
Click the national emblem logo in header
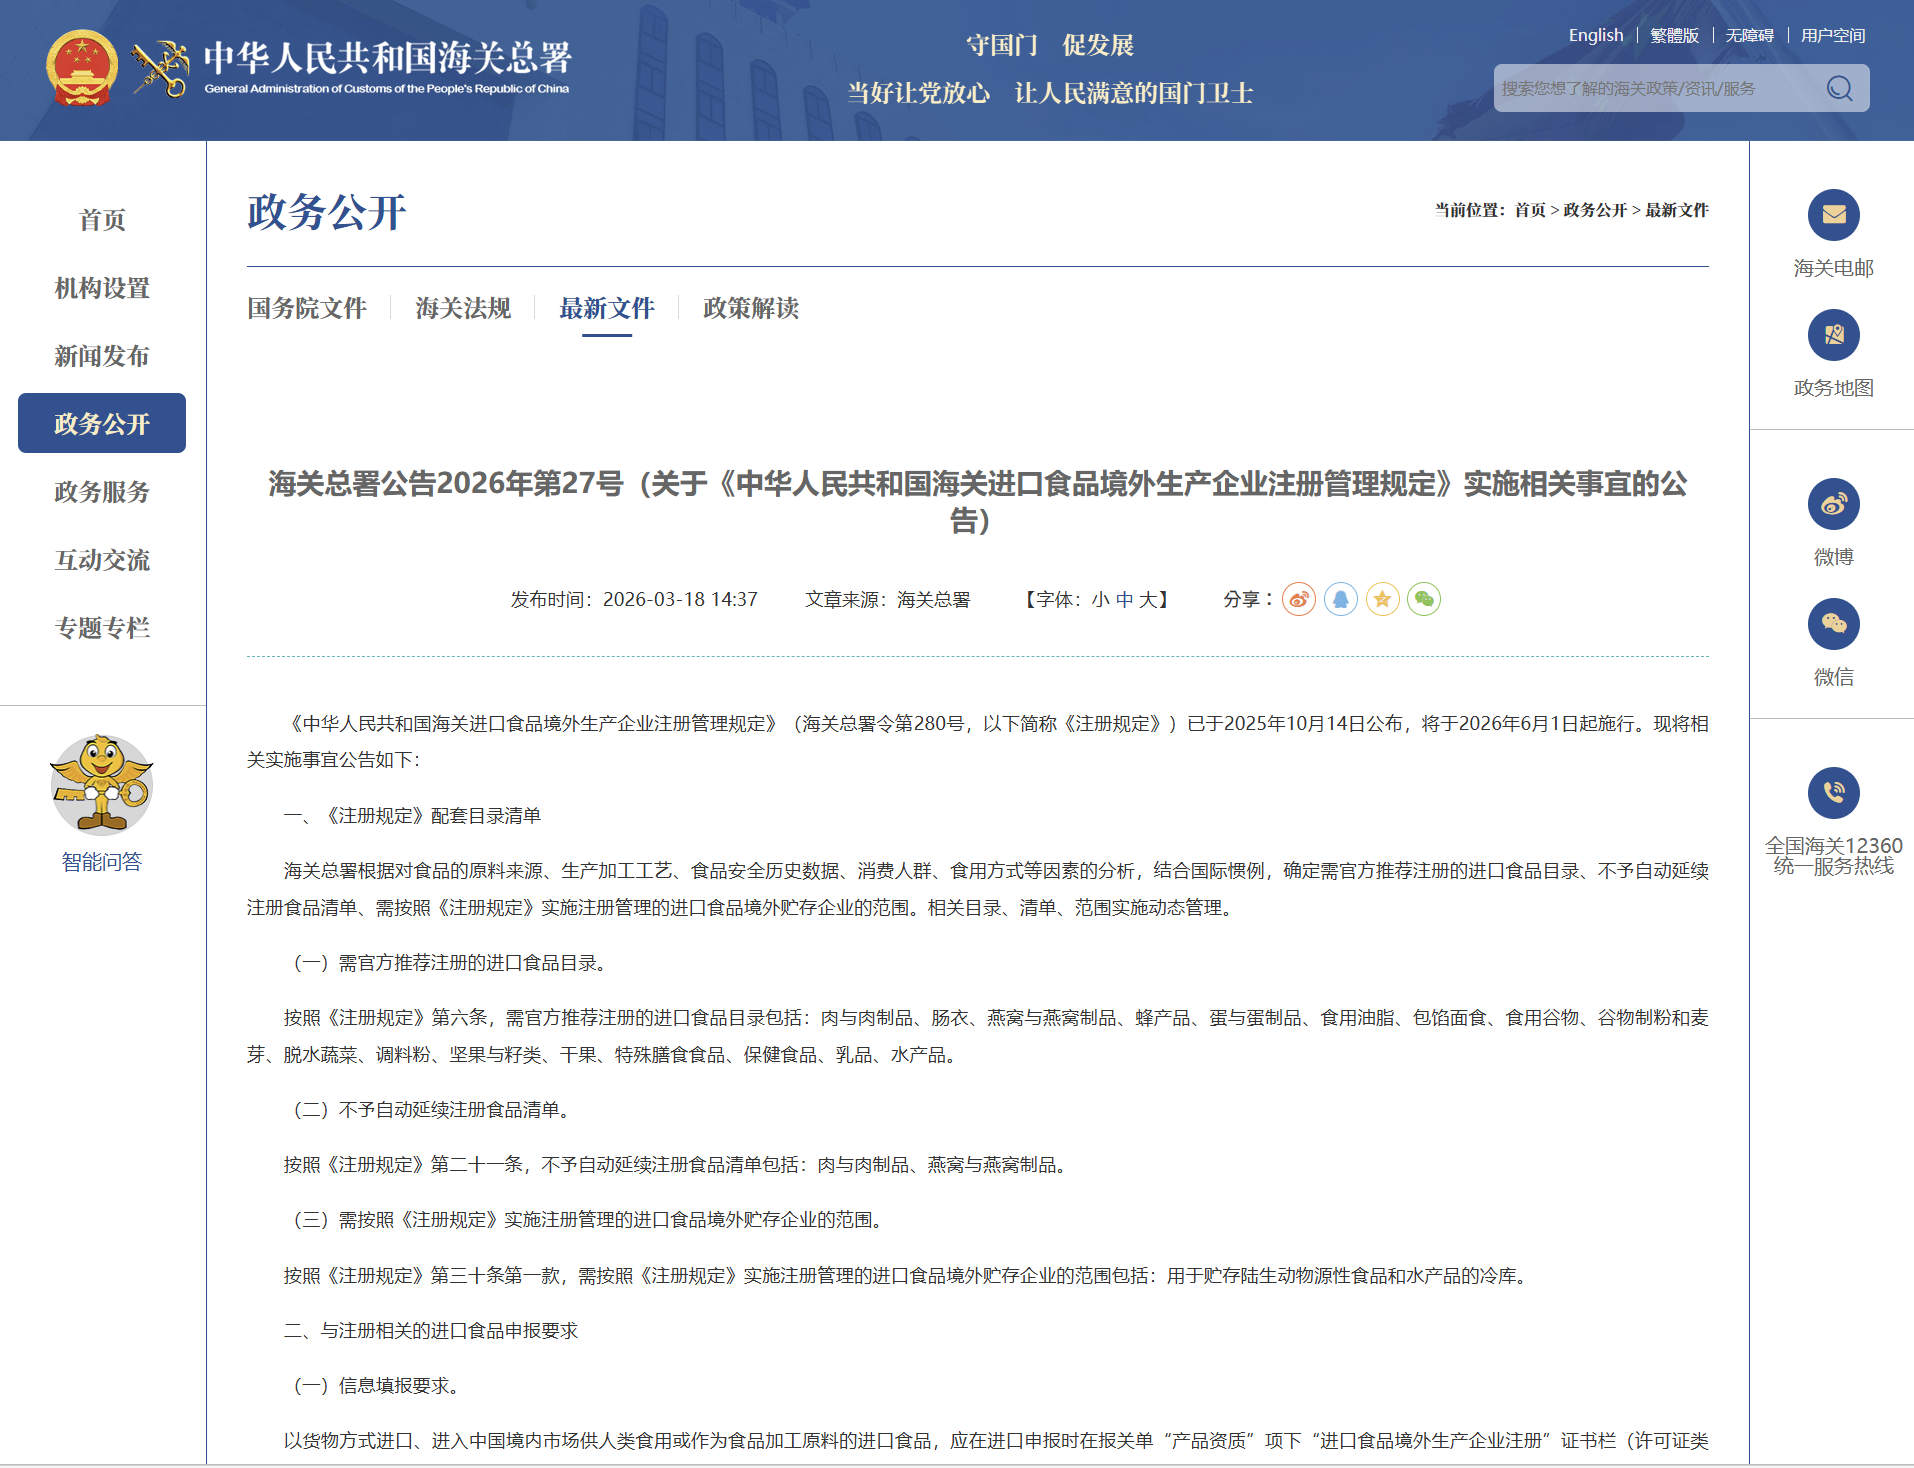click(x=82, y=68)
